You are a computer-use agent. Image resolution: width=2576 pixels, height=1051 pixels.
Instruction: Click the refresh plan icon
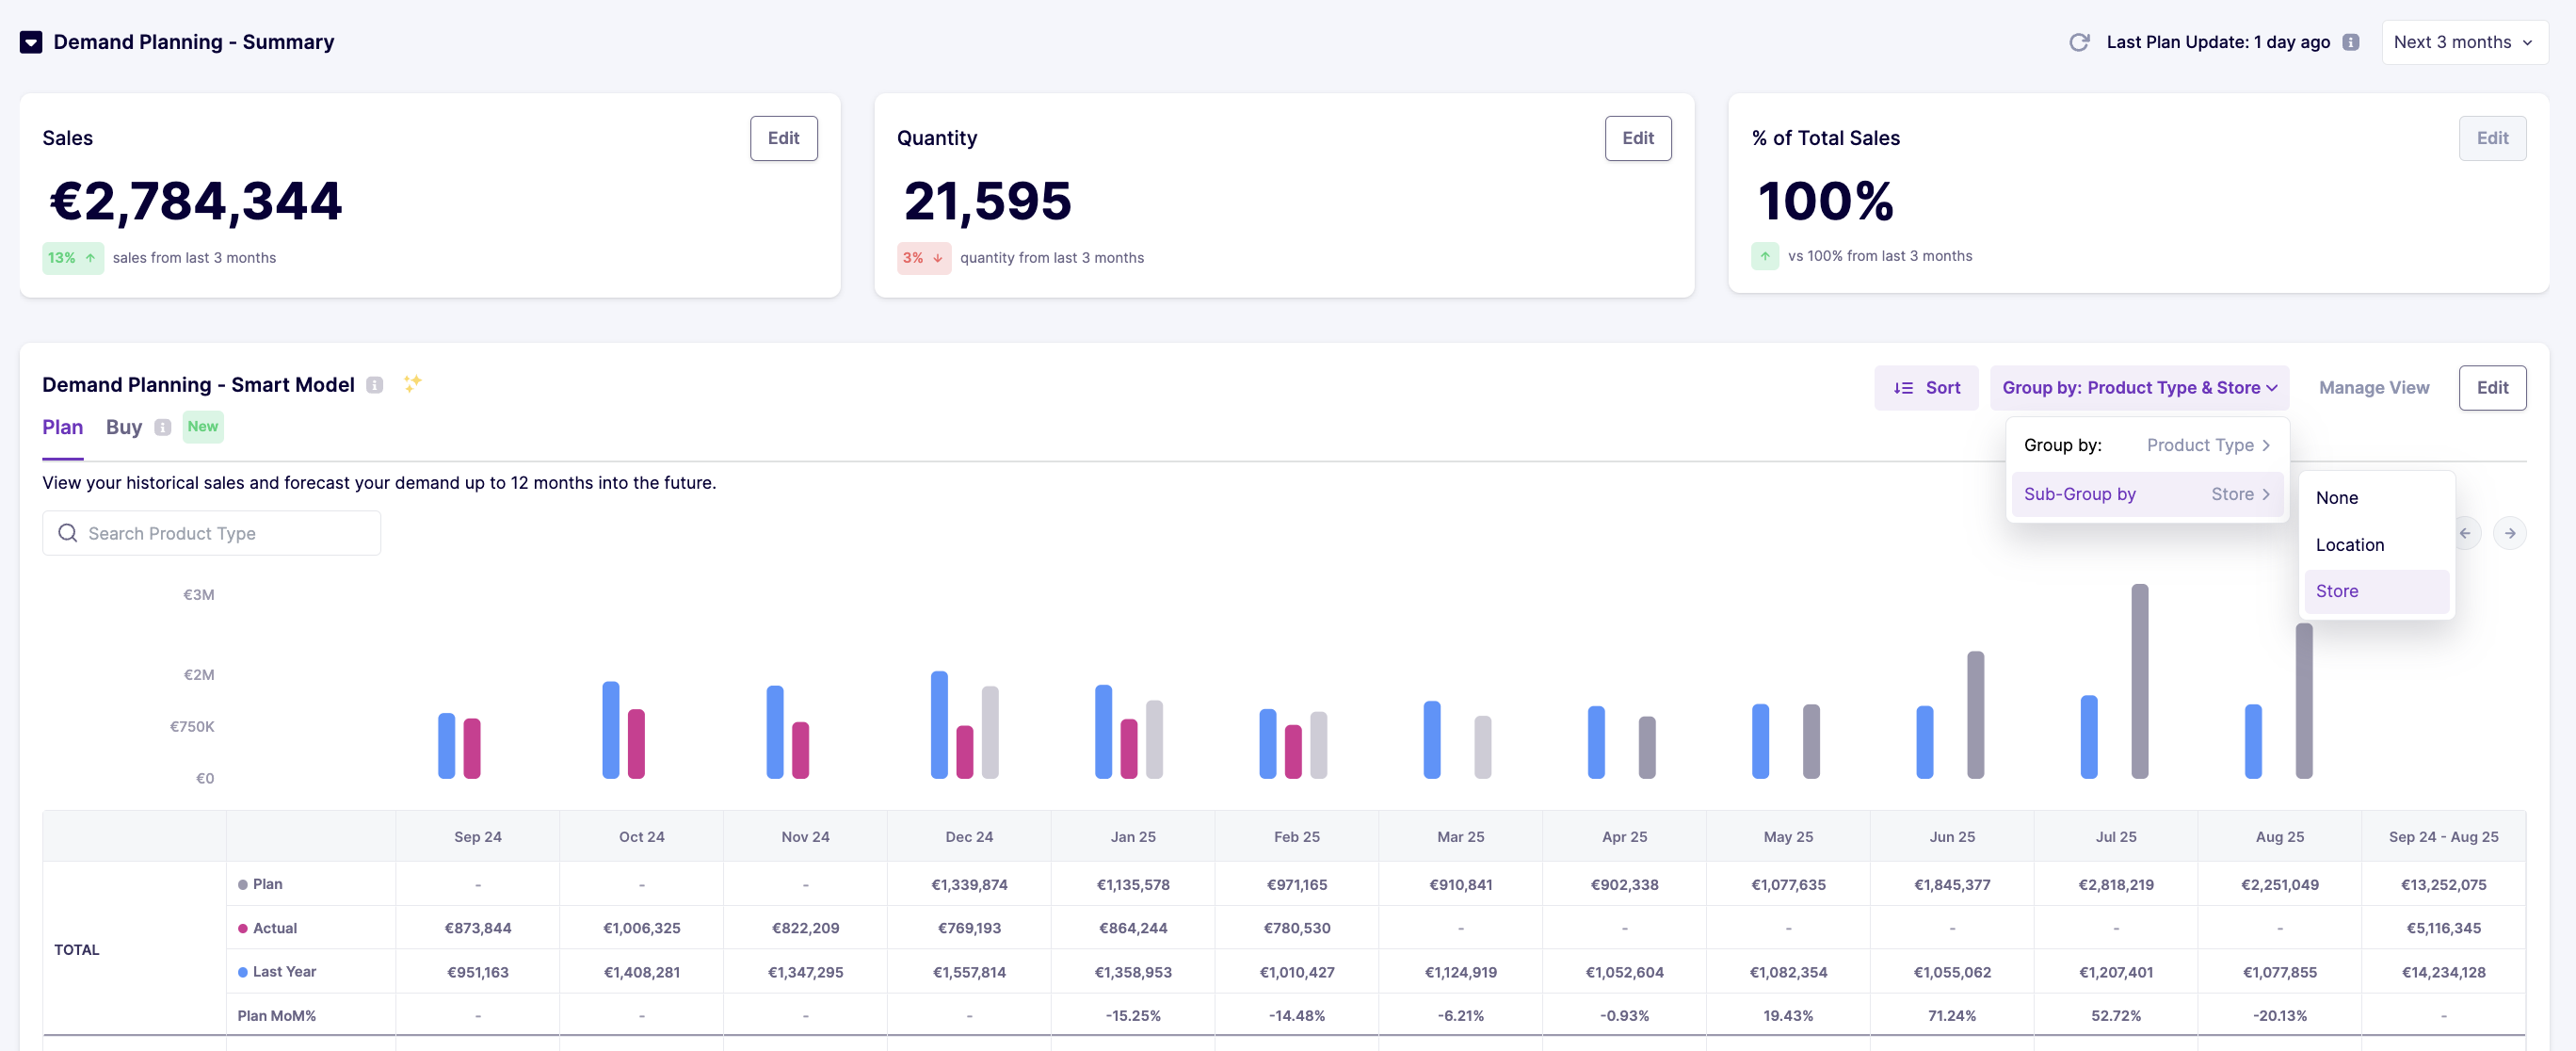(x=2079, y=42)
